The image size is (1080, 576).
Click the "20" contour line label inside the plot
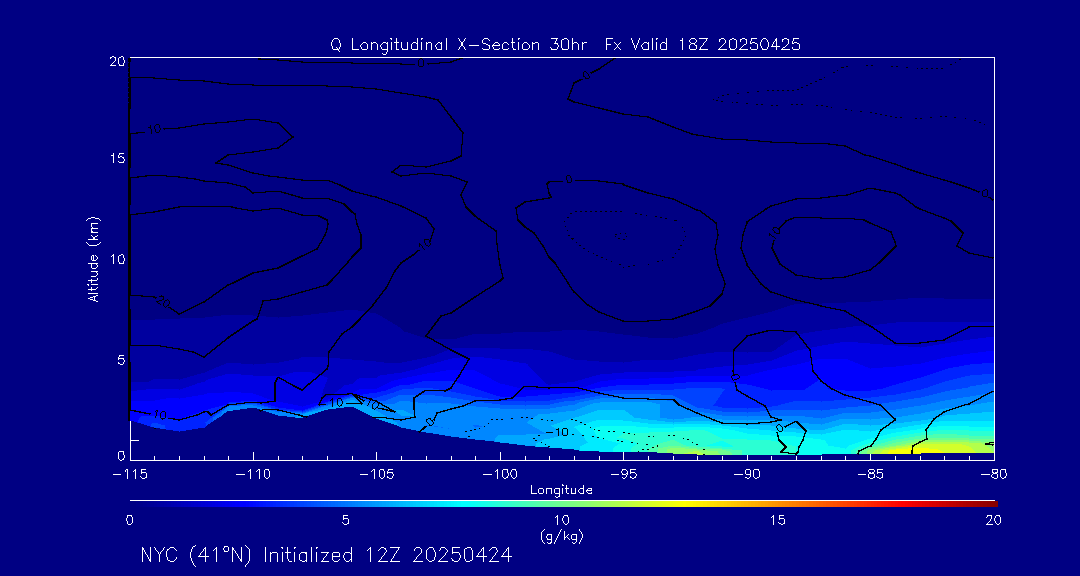(163, 302)
